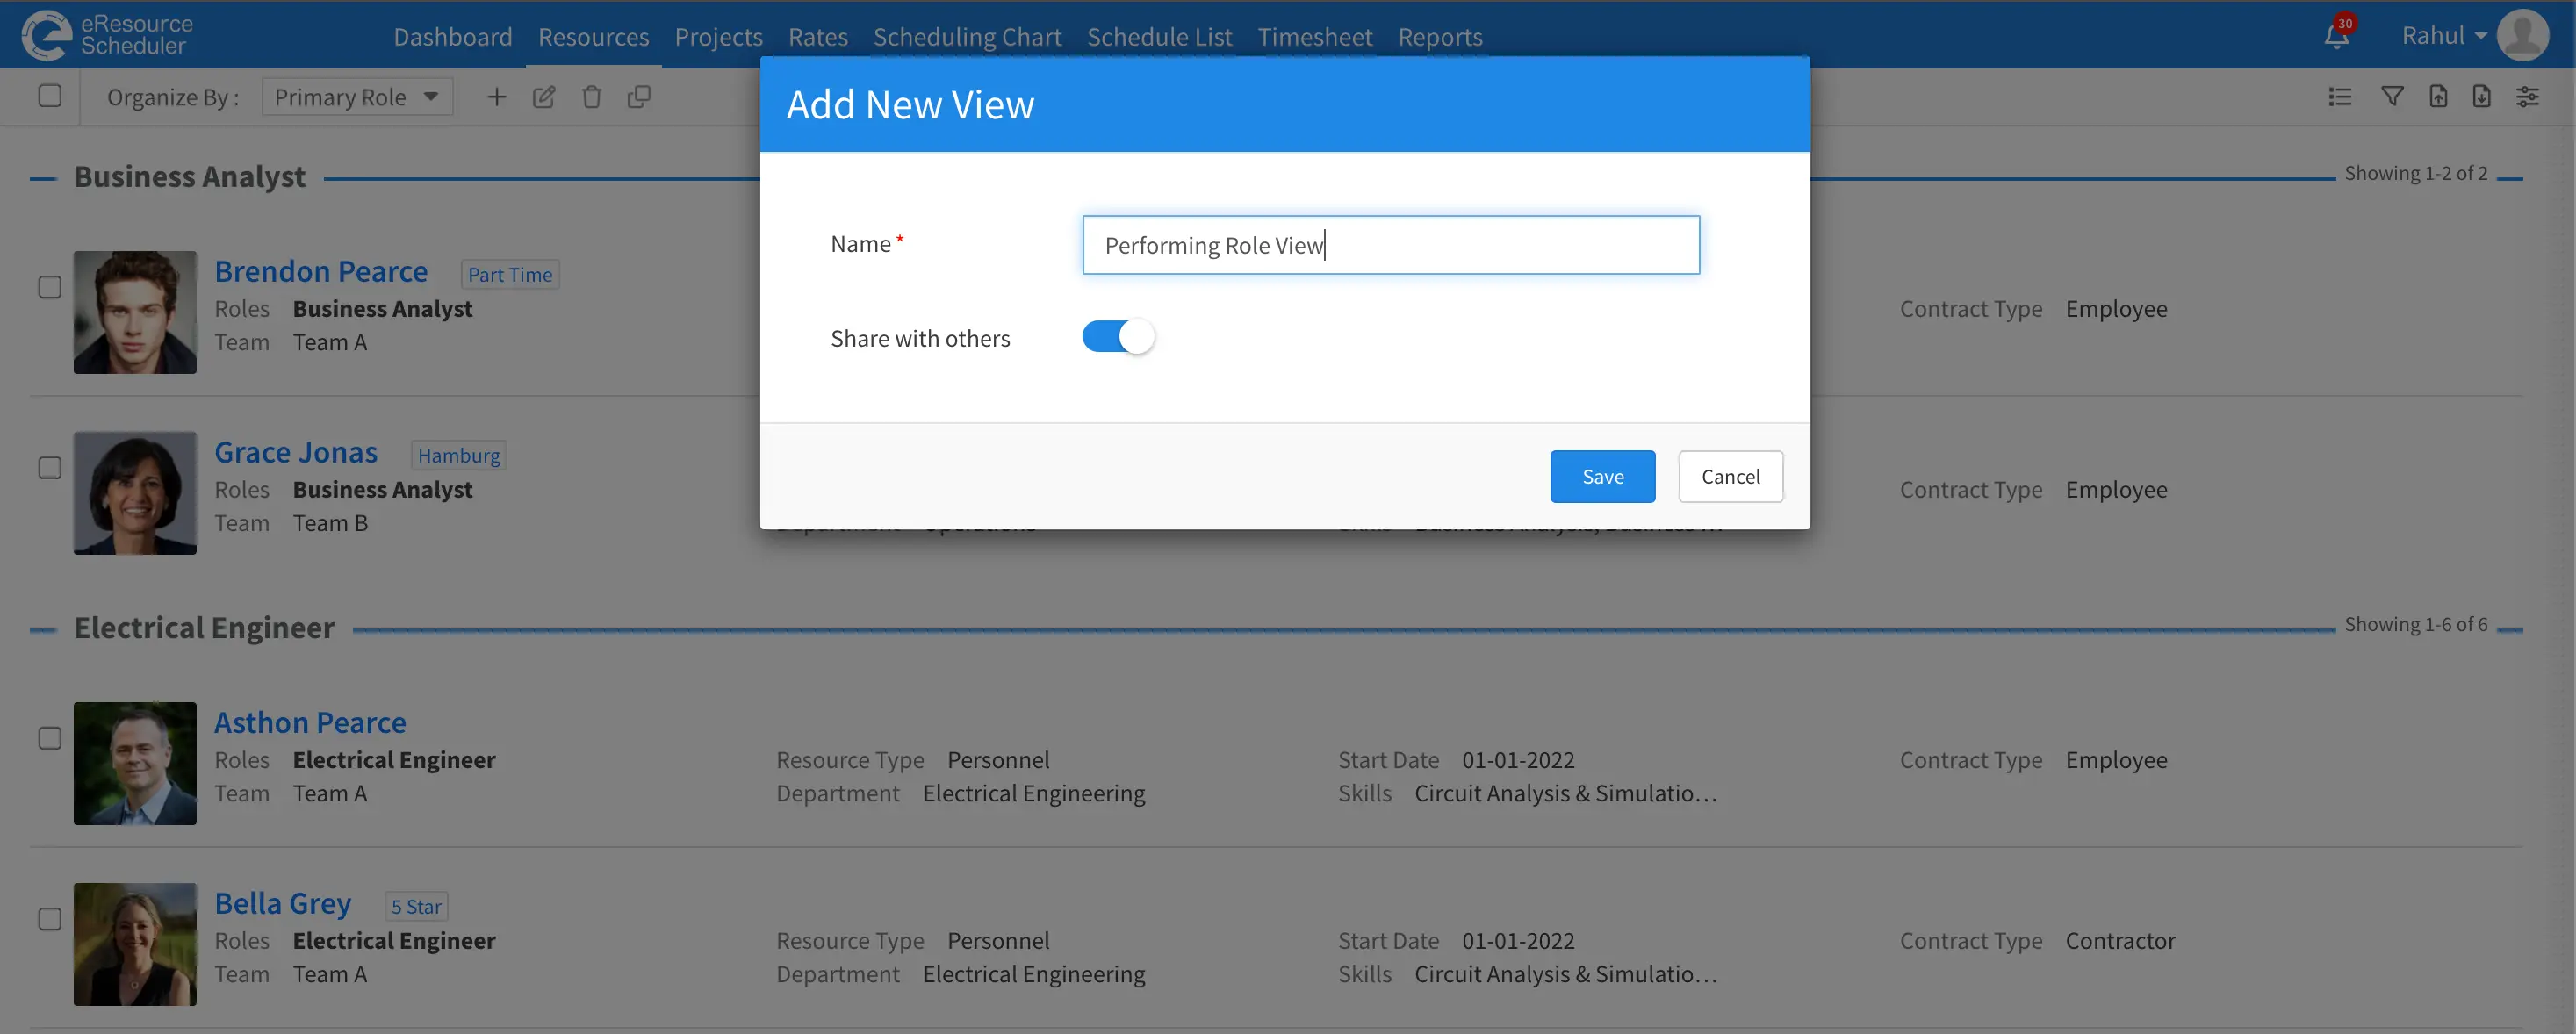Select the checkbox beside Asthon Pearce

point(50,737)
